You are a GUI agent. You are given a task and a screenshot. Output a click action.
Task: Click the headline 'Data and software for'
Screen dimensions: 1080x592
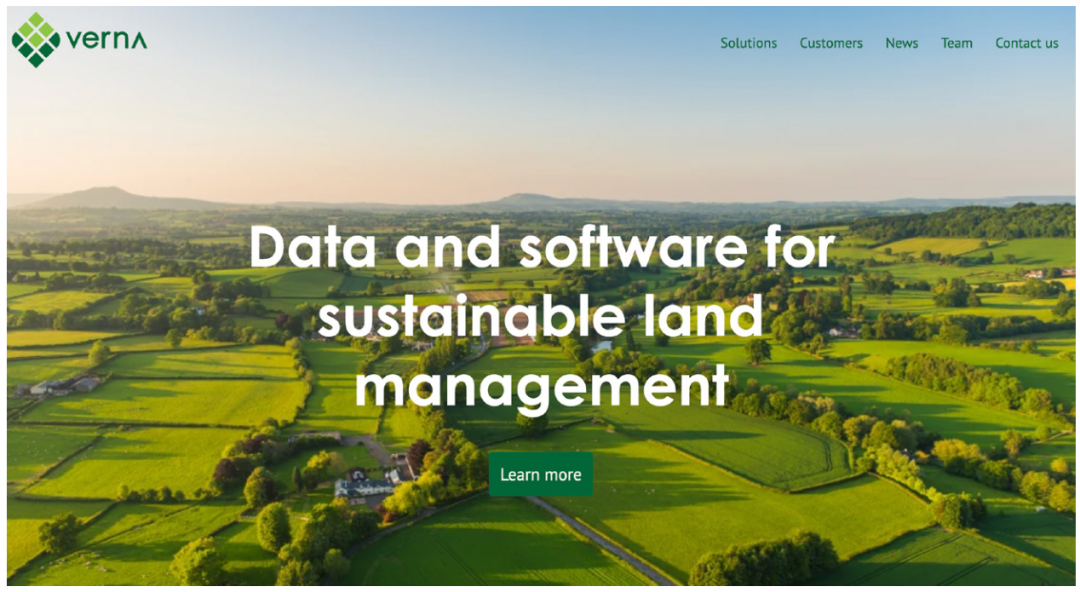541,247
